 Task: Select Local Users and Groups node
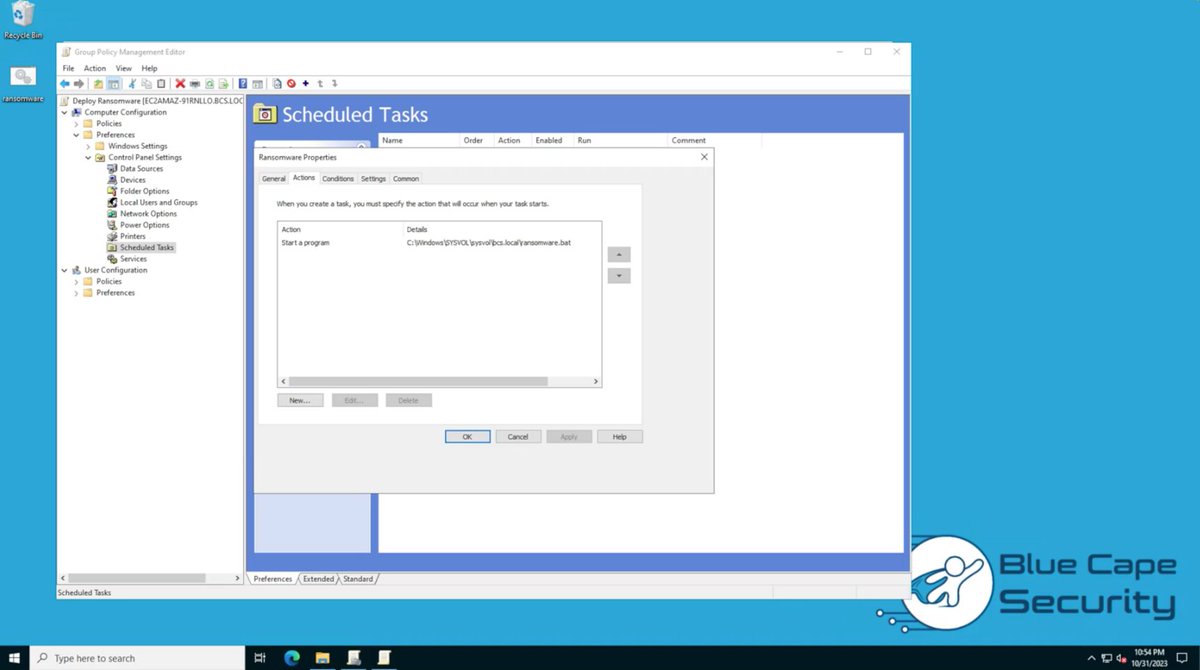158,203
